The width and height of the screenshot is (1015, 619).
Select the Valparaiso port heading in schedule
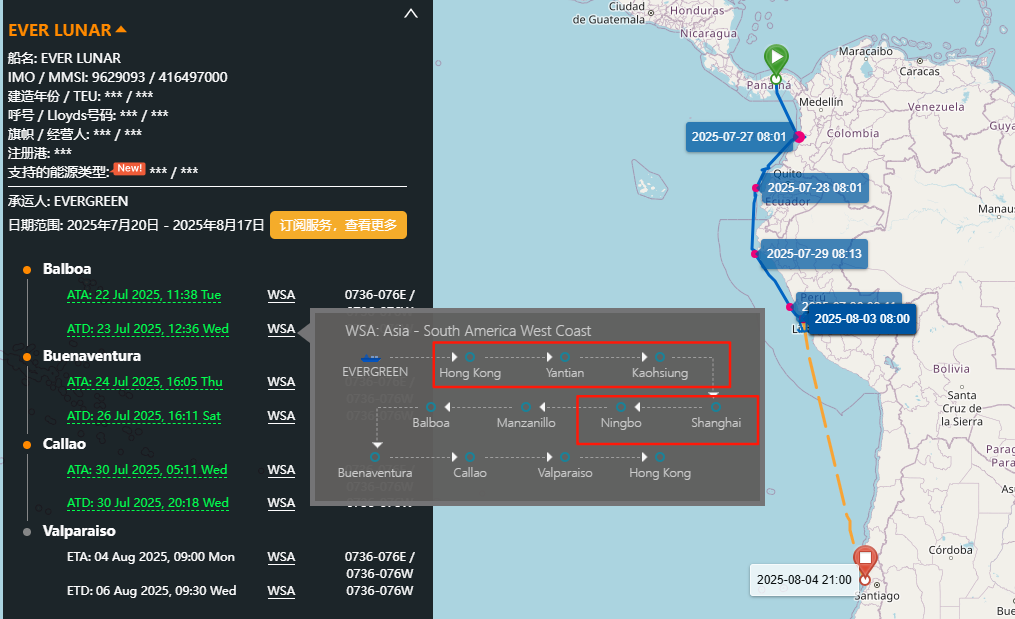tap(79, 531)
